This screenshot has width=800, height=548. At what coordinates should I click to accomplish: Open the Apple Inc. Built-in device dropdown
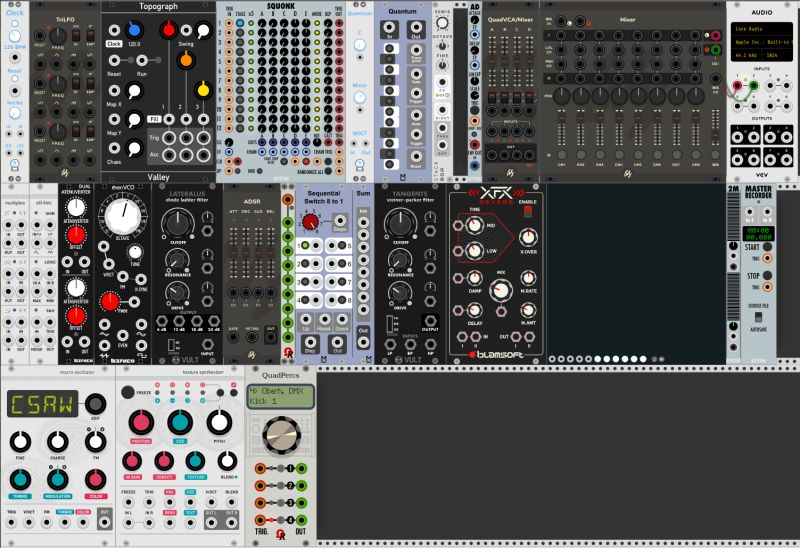761,42
